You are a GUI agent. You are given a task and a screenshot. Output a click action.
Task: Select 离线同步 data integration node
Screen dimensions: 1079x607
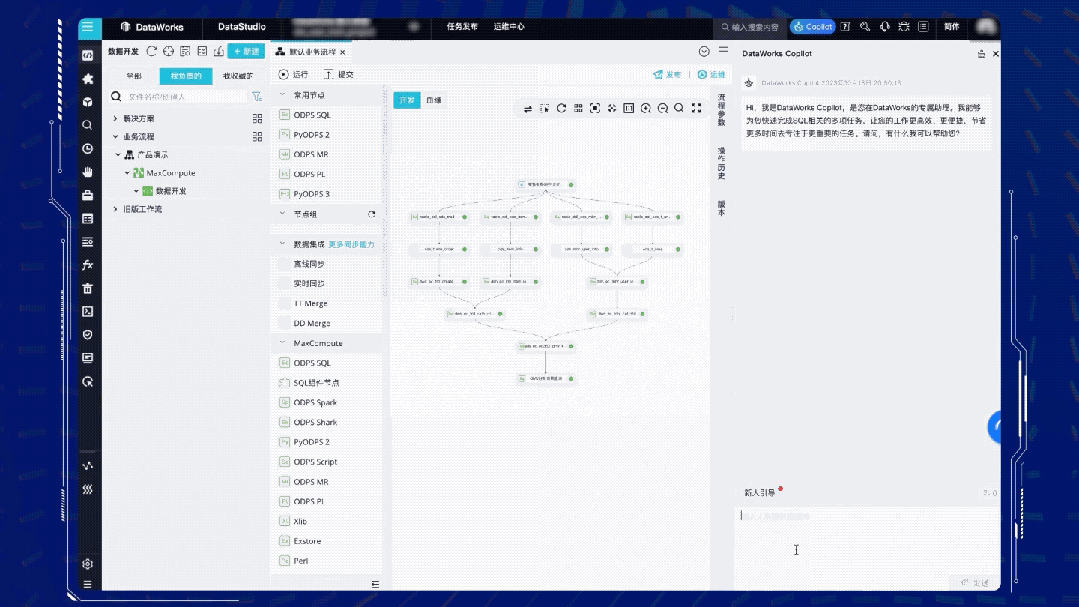309,264
